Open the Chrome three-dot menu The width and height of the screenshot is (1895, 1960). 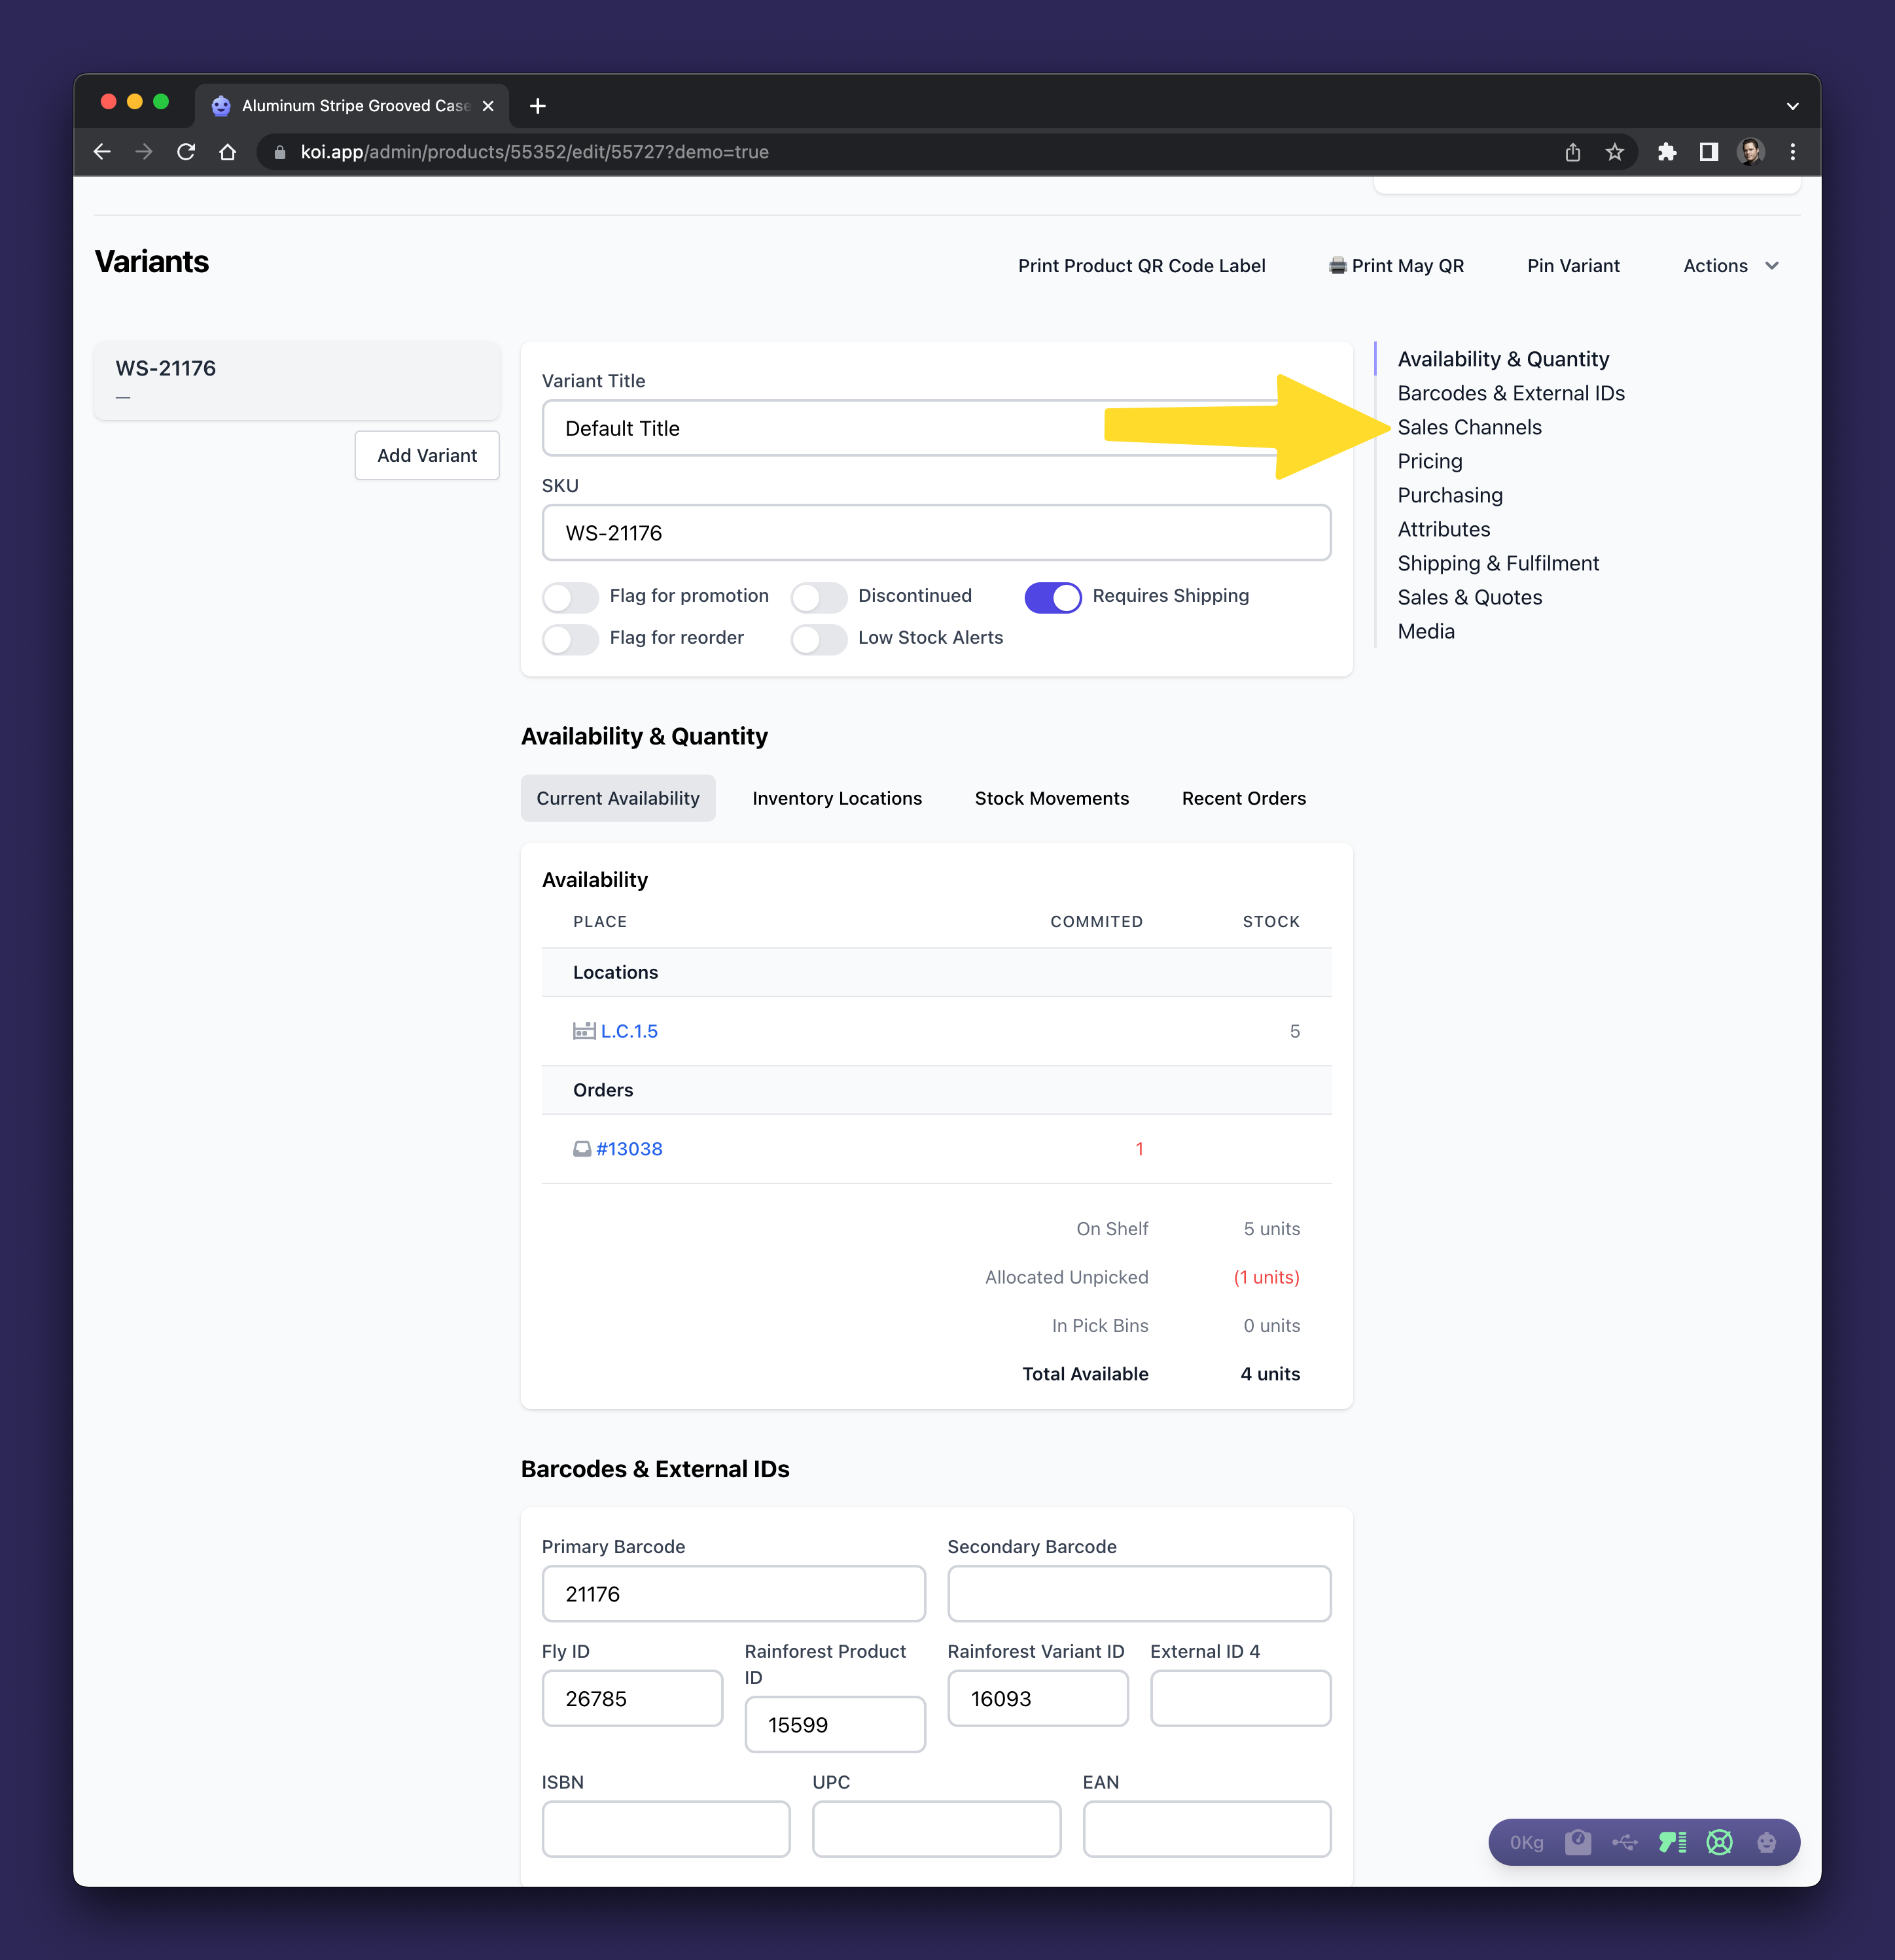pos(1792,152)
